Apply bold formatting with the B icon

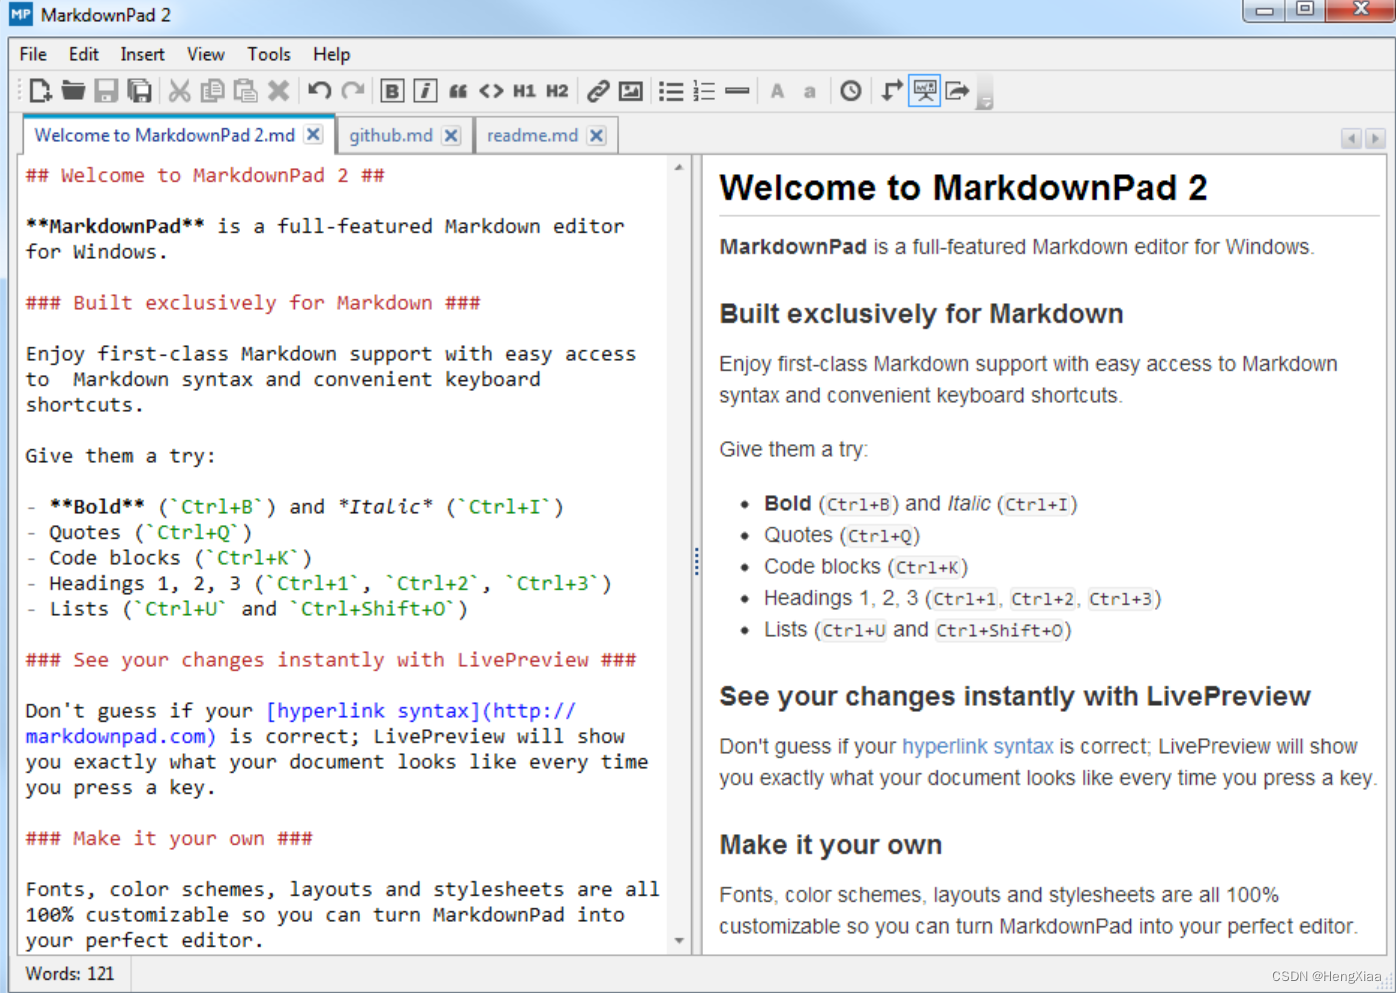click(x=392, y=91)
